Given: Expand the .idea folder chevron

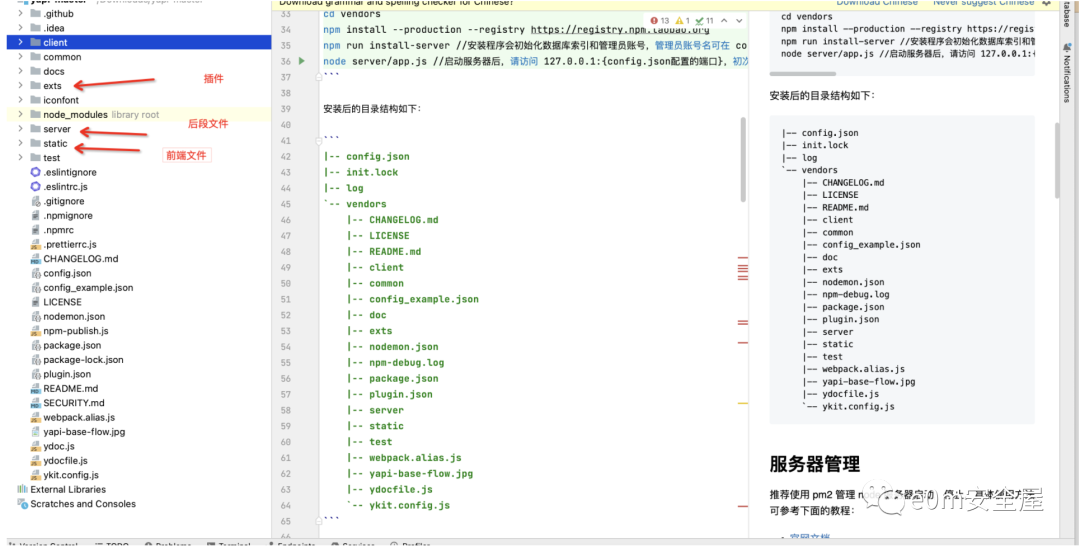Looking at the screenshot, I should [x=21, y=28].
